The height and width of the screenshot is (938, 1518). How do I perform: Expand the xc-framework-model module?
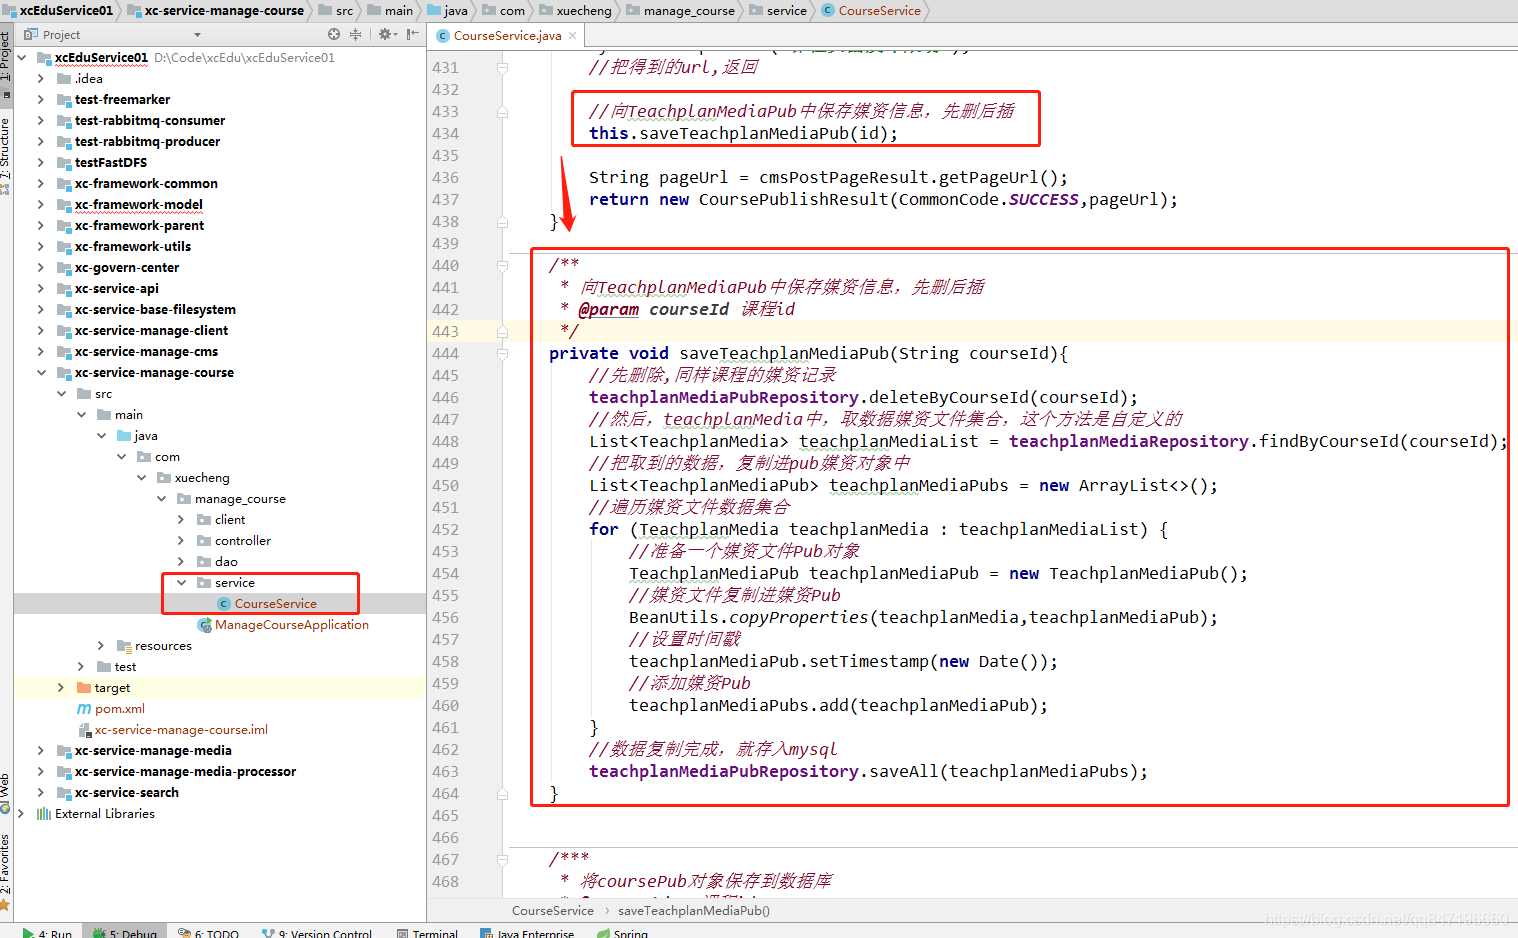41,204
